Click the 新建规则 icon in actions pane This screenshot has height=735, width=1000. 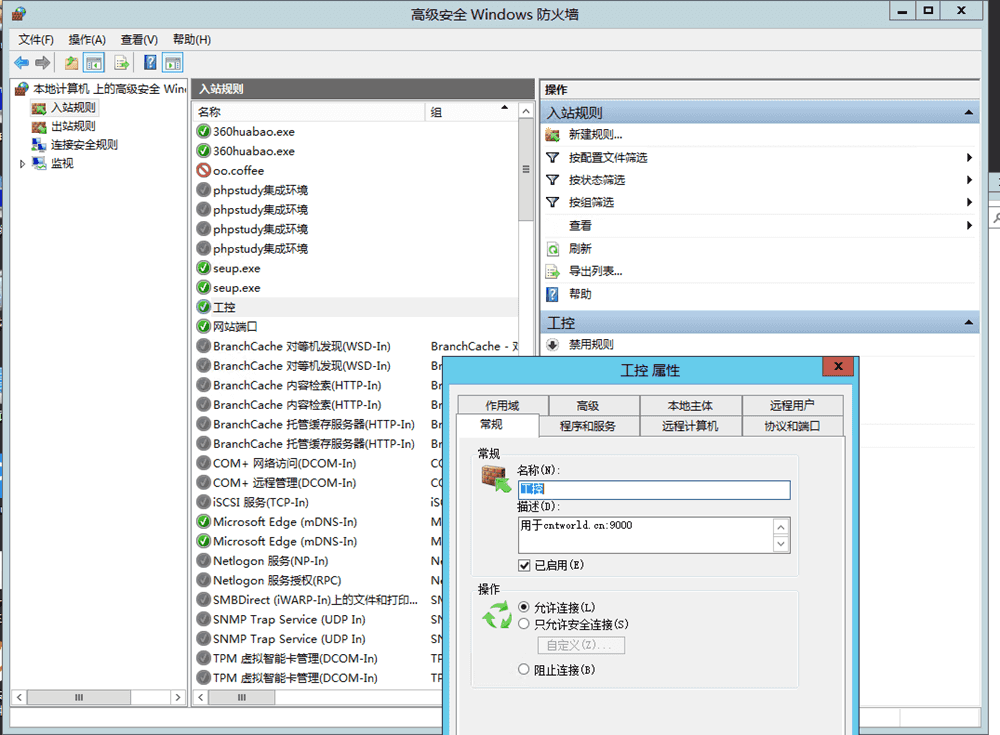point(552,135)
